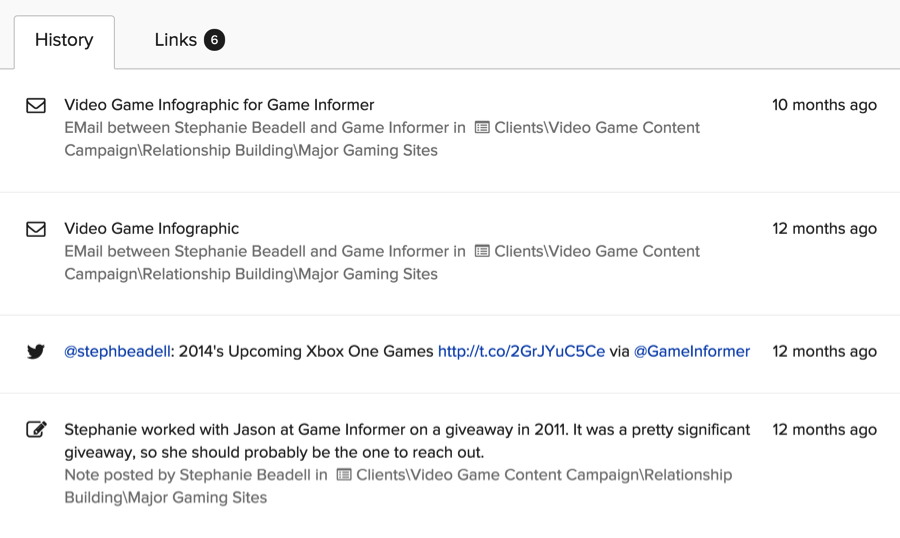Open the @GameInformer mention link
Screen dimensions: 900x538
[692, 352]
